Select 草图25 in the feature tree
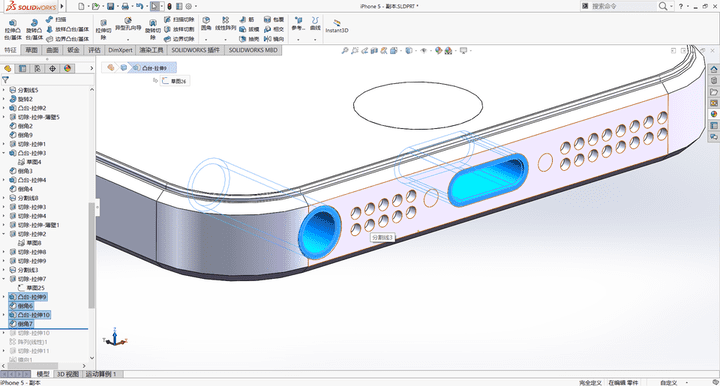The width and height of the screenshot is (720, 386). tap(32, 288)
